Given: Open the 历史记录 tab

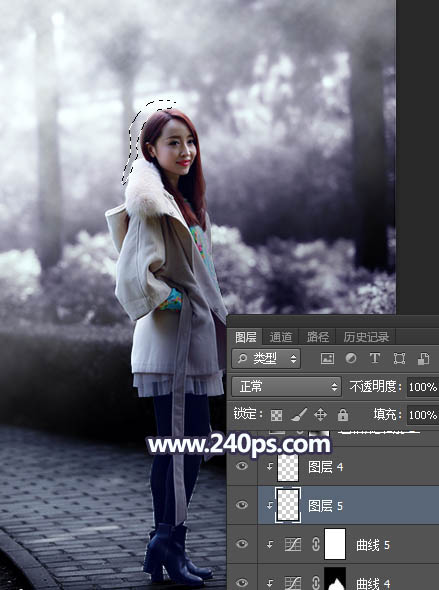Looking at the screenshot, I should [366, 337].
